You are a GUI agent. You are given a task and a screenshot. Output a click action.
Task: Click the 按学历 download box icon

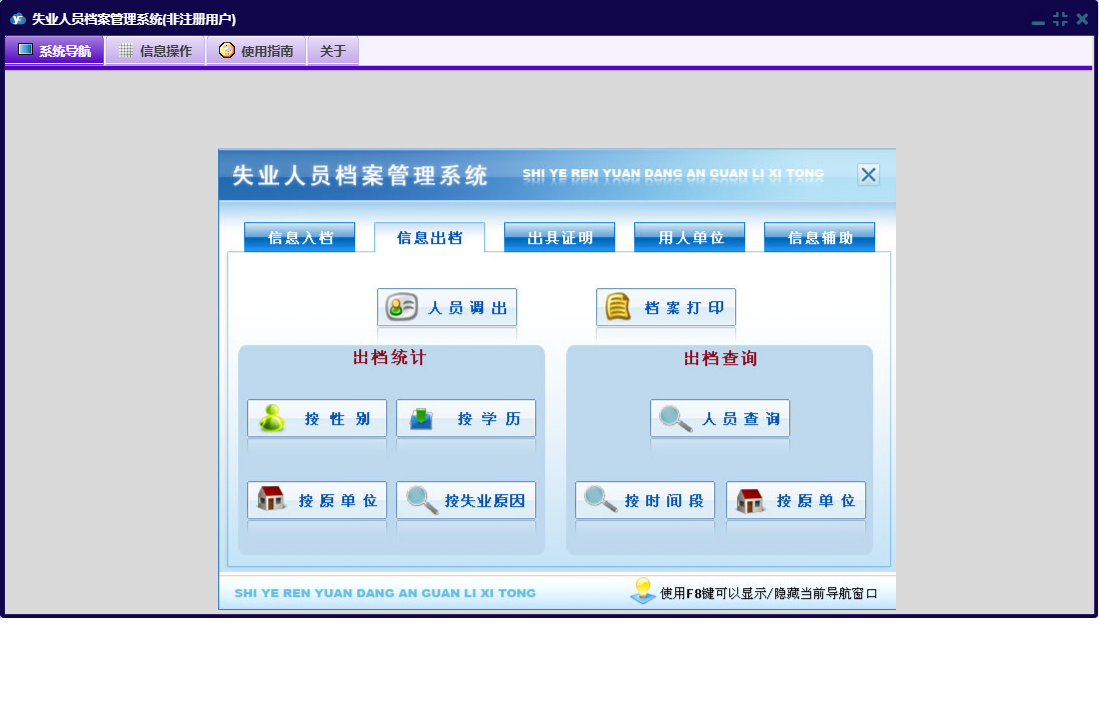[x=421, y=418]
